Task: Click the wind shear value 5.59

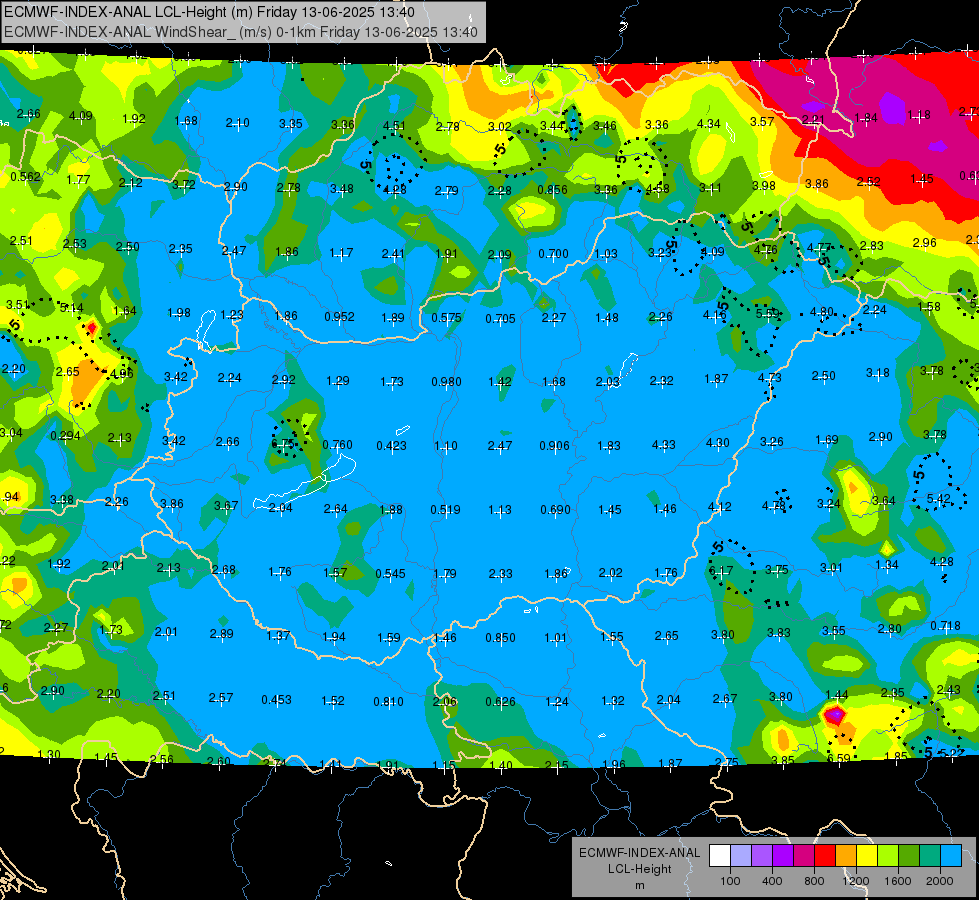Action: click(x=767, y=314)
